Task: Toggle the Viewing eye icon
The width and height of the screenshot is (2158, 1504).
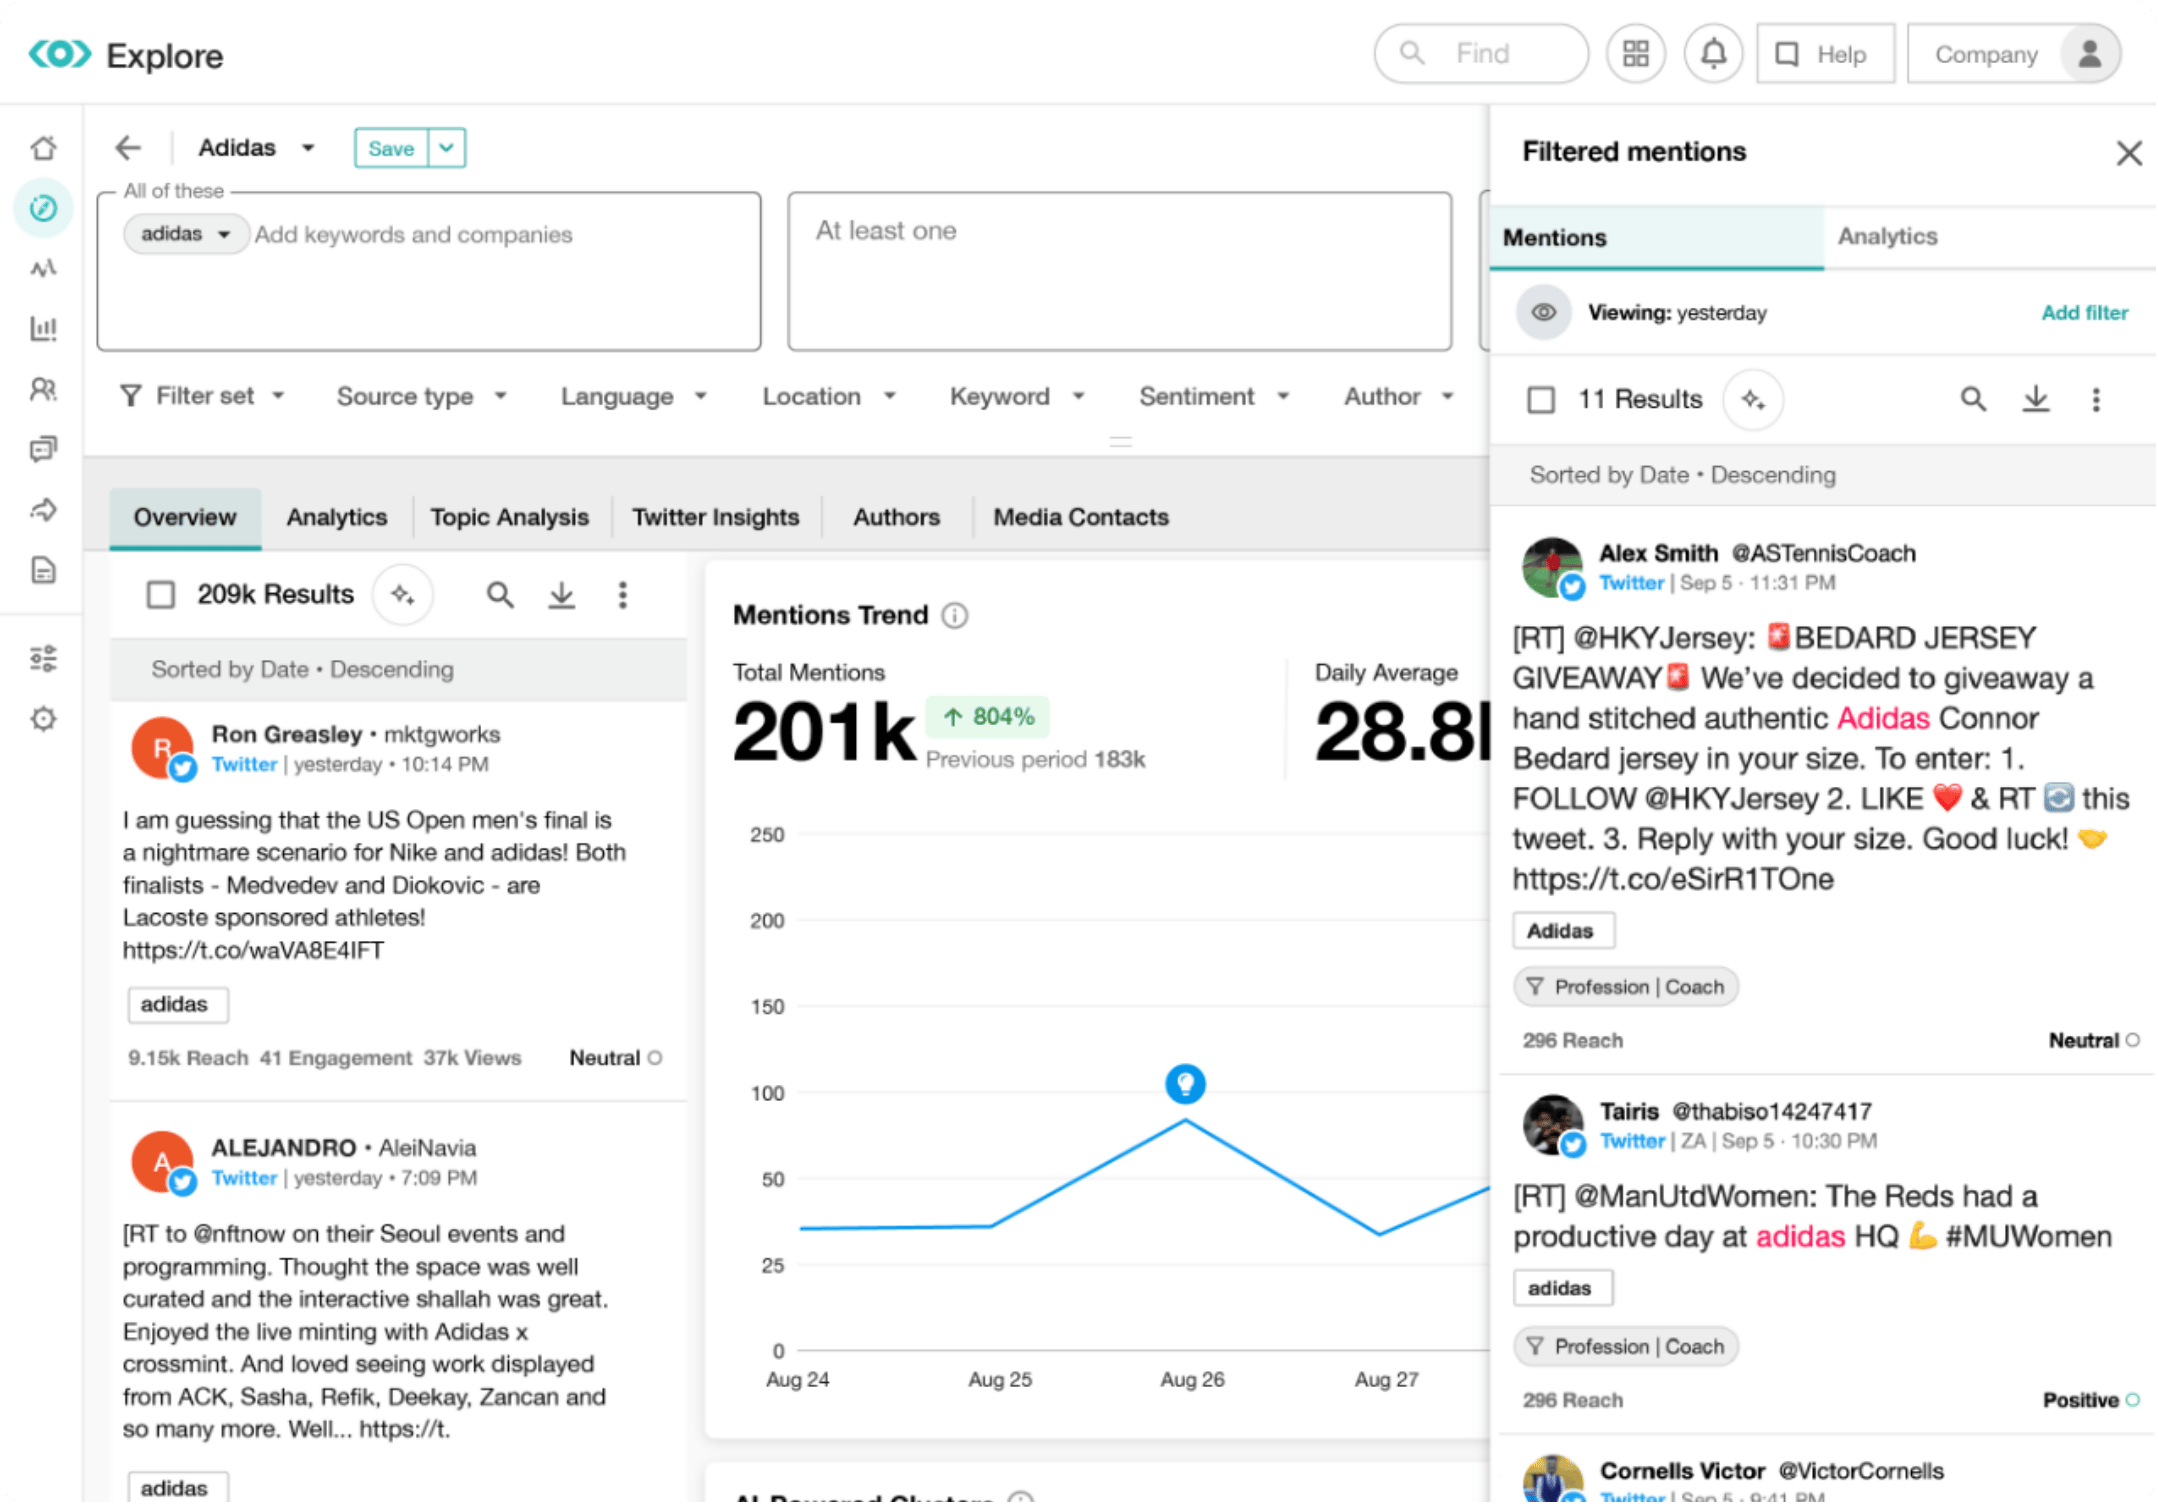Action: tap(1543, 313)
